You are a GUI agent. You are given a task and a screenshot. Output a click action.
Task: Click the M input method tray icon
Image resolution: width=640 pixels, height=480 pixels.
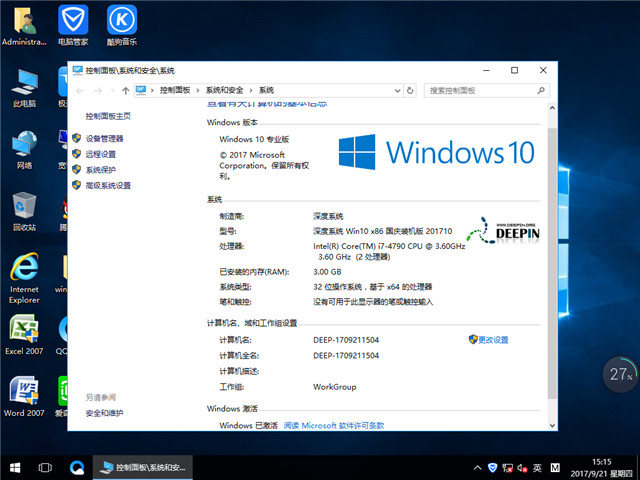point(555,468)
